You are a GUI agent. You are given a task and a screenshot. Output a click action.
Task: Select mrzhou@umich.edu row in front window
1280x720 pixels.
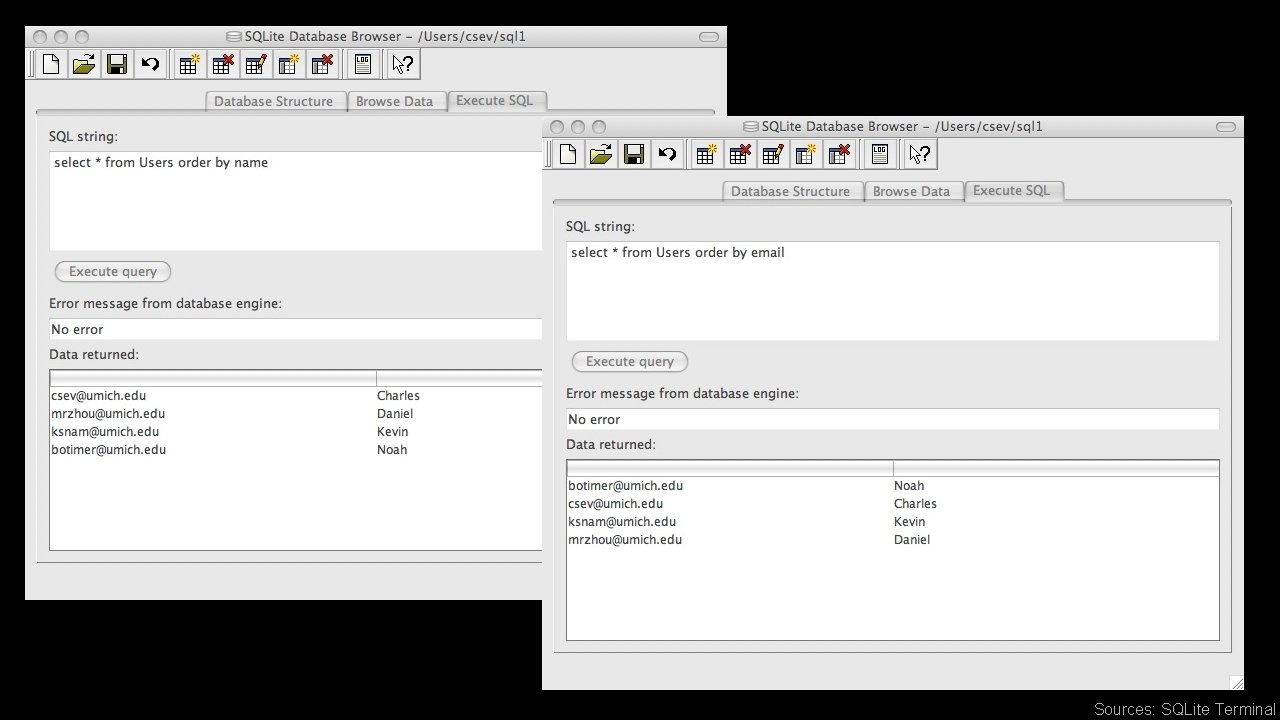coord(892,539)
